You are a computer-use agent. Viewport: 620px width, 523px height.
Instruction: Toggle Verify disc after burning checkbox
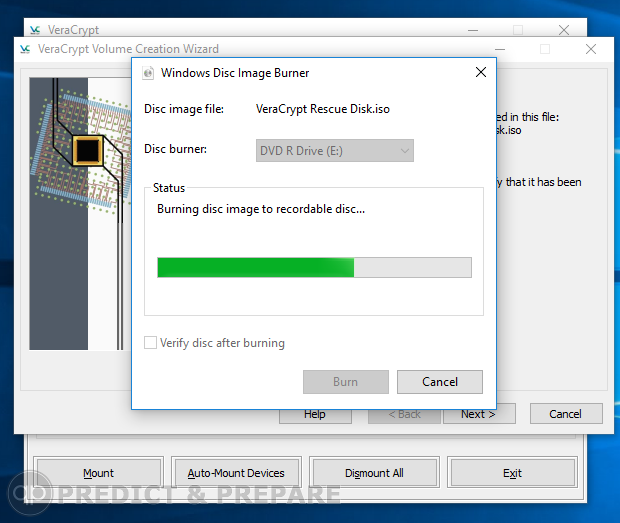tap(150, 342)
